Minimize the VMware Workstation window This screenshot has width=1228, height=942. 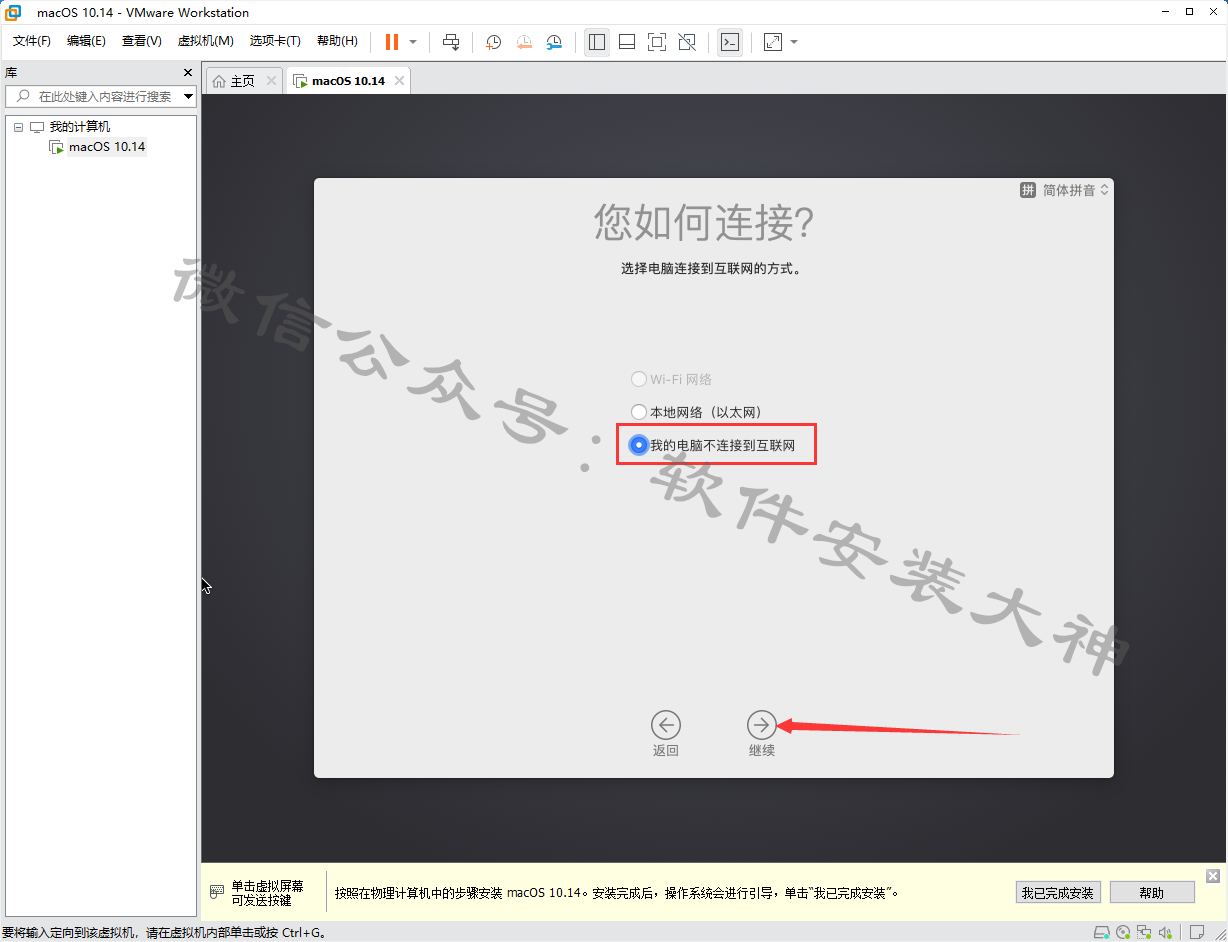(x=1165, y=12)
